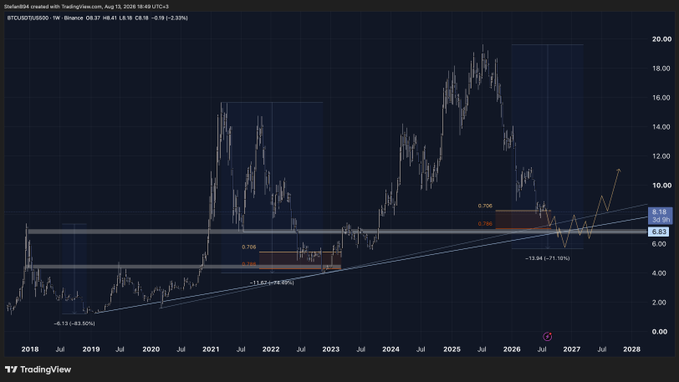Click the 16.00 price axis label

(661, 97)
